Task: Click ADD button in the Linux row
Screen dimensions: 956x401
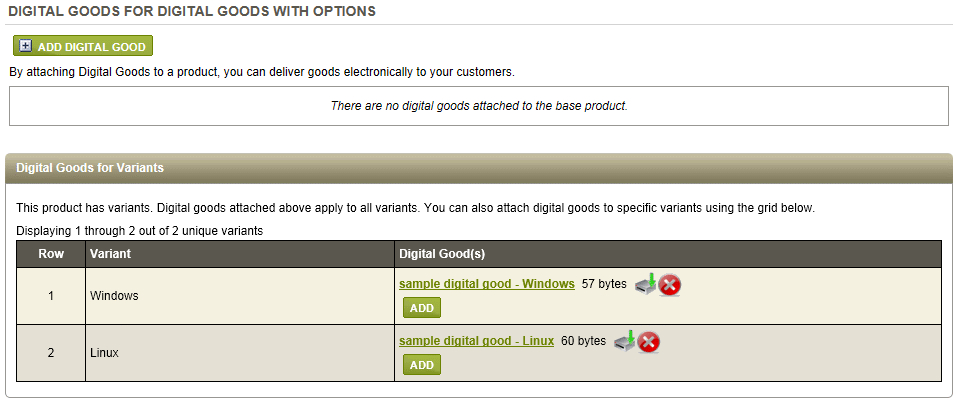Action: click(x=421, y=365)
